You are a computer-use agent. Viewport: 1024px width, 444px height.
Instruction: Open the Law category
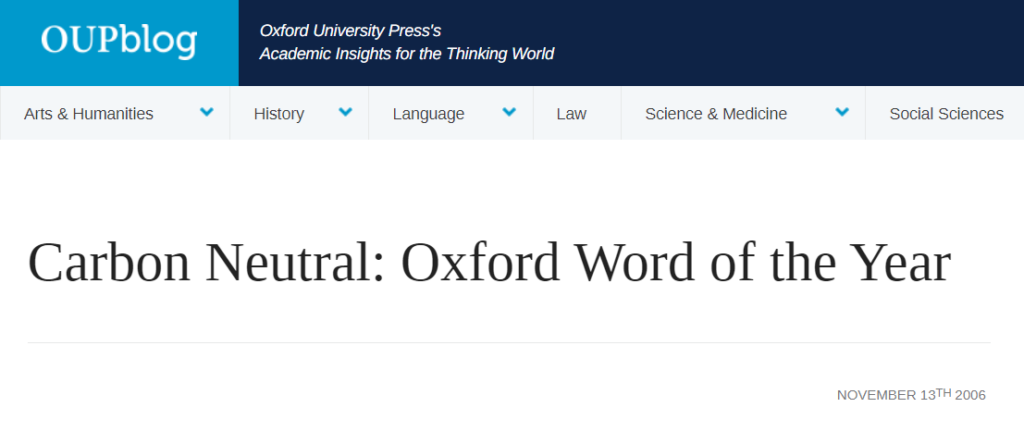(571, 113)
